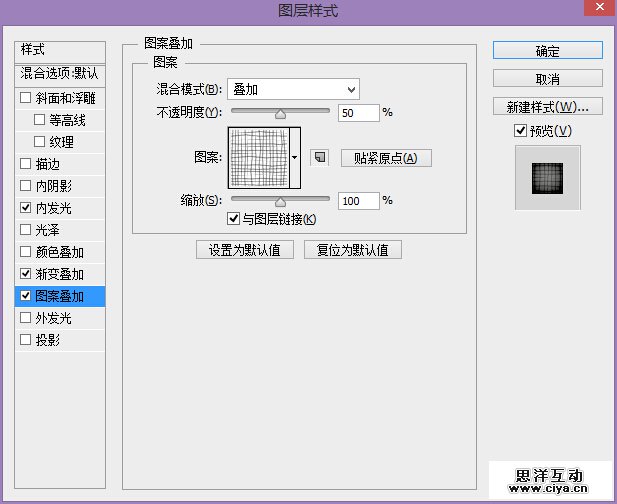Click the 取消 button
Viewport: 617px width, 504px height.
tap(548, 78)
